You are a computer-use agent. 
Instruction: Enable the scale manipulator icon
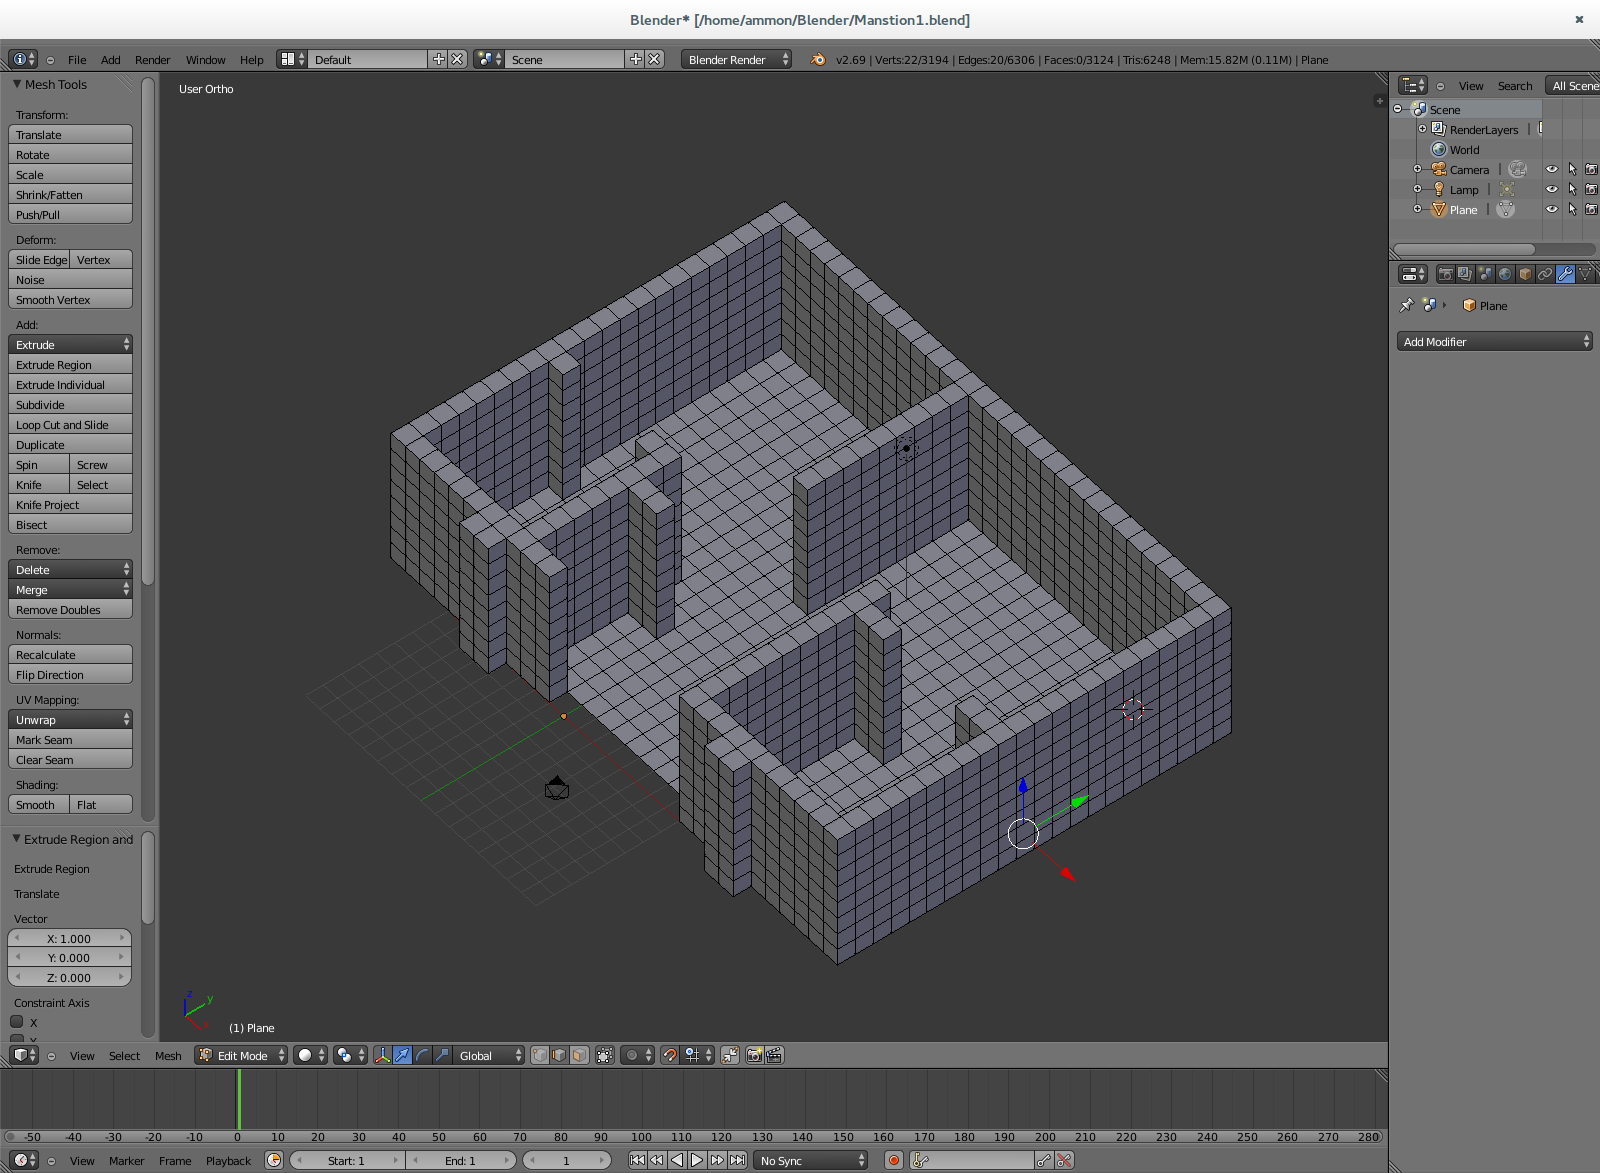click(442, 1055)
